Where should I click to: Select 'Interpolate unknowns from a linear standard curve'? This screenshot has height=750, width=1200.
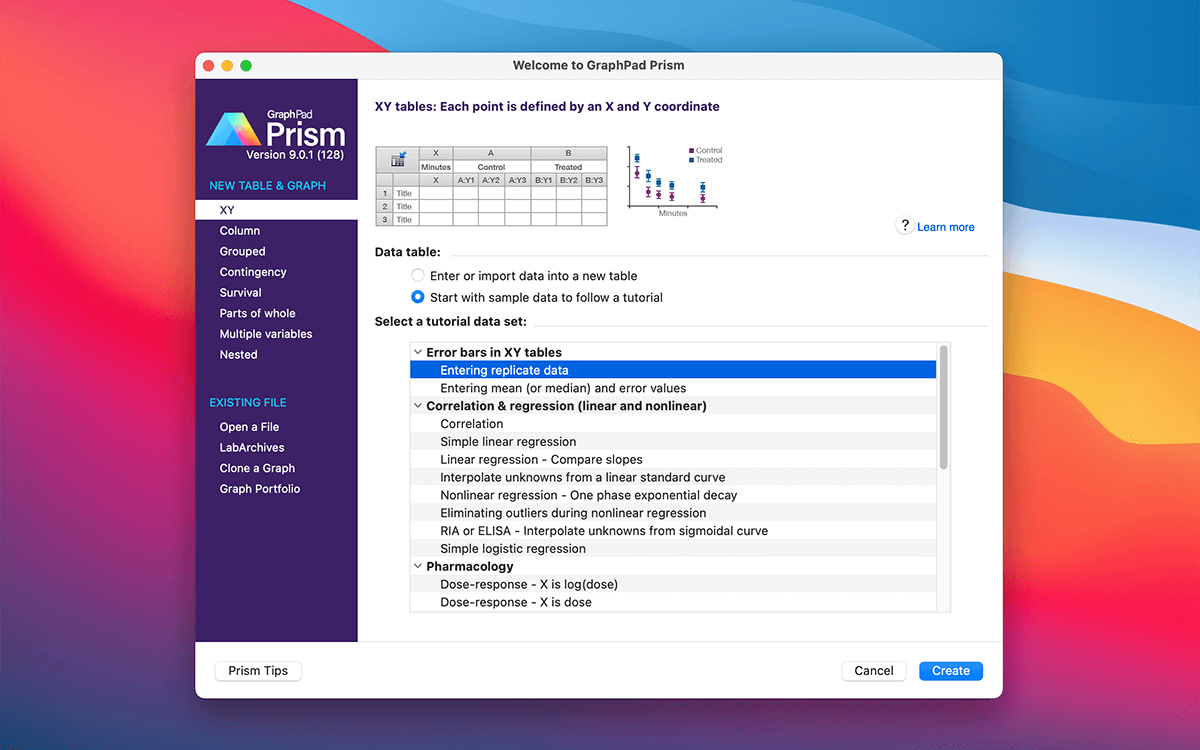coord(673,477)
